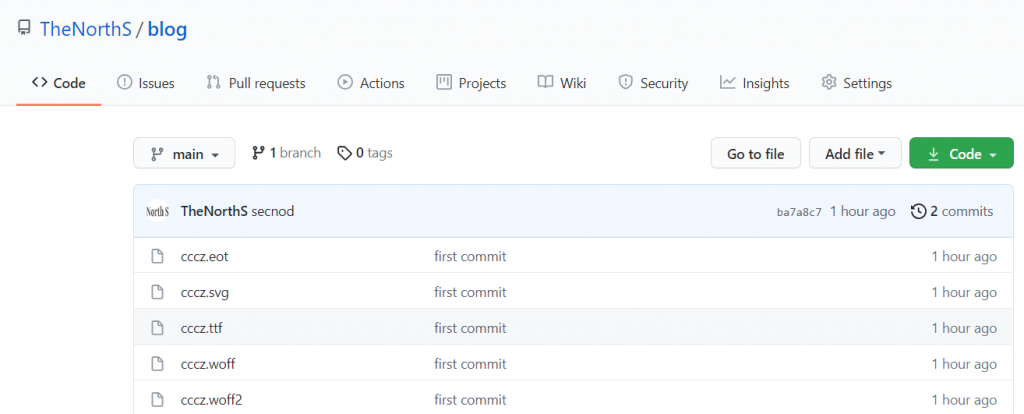Switch to the Code tab
1024x414 pixels.
point(59,83)
